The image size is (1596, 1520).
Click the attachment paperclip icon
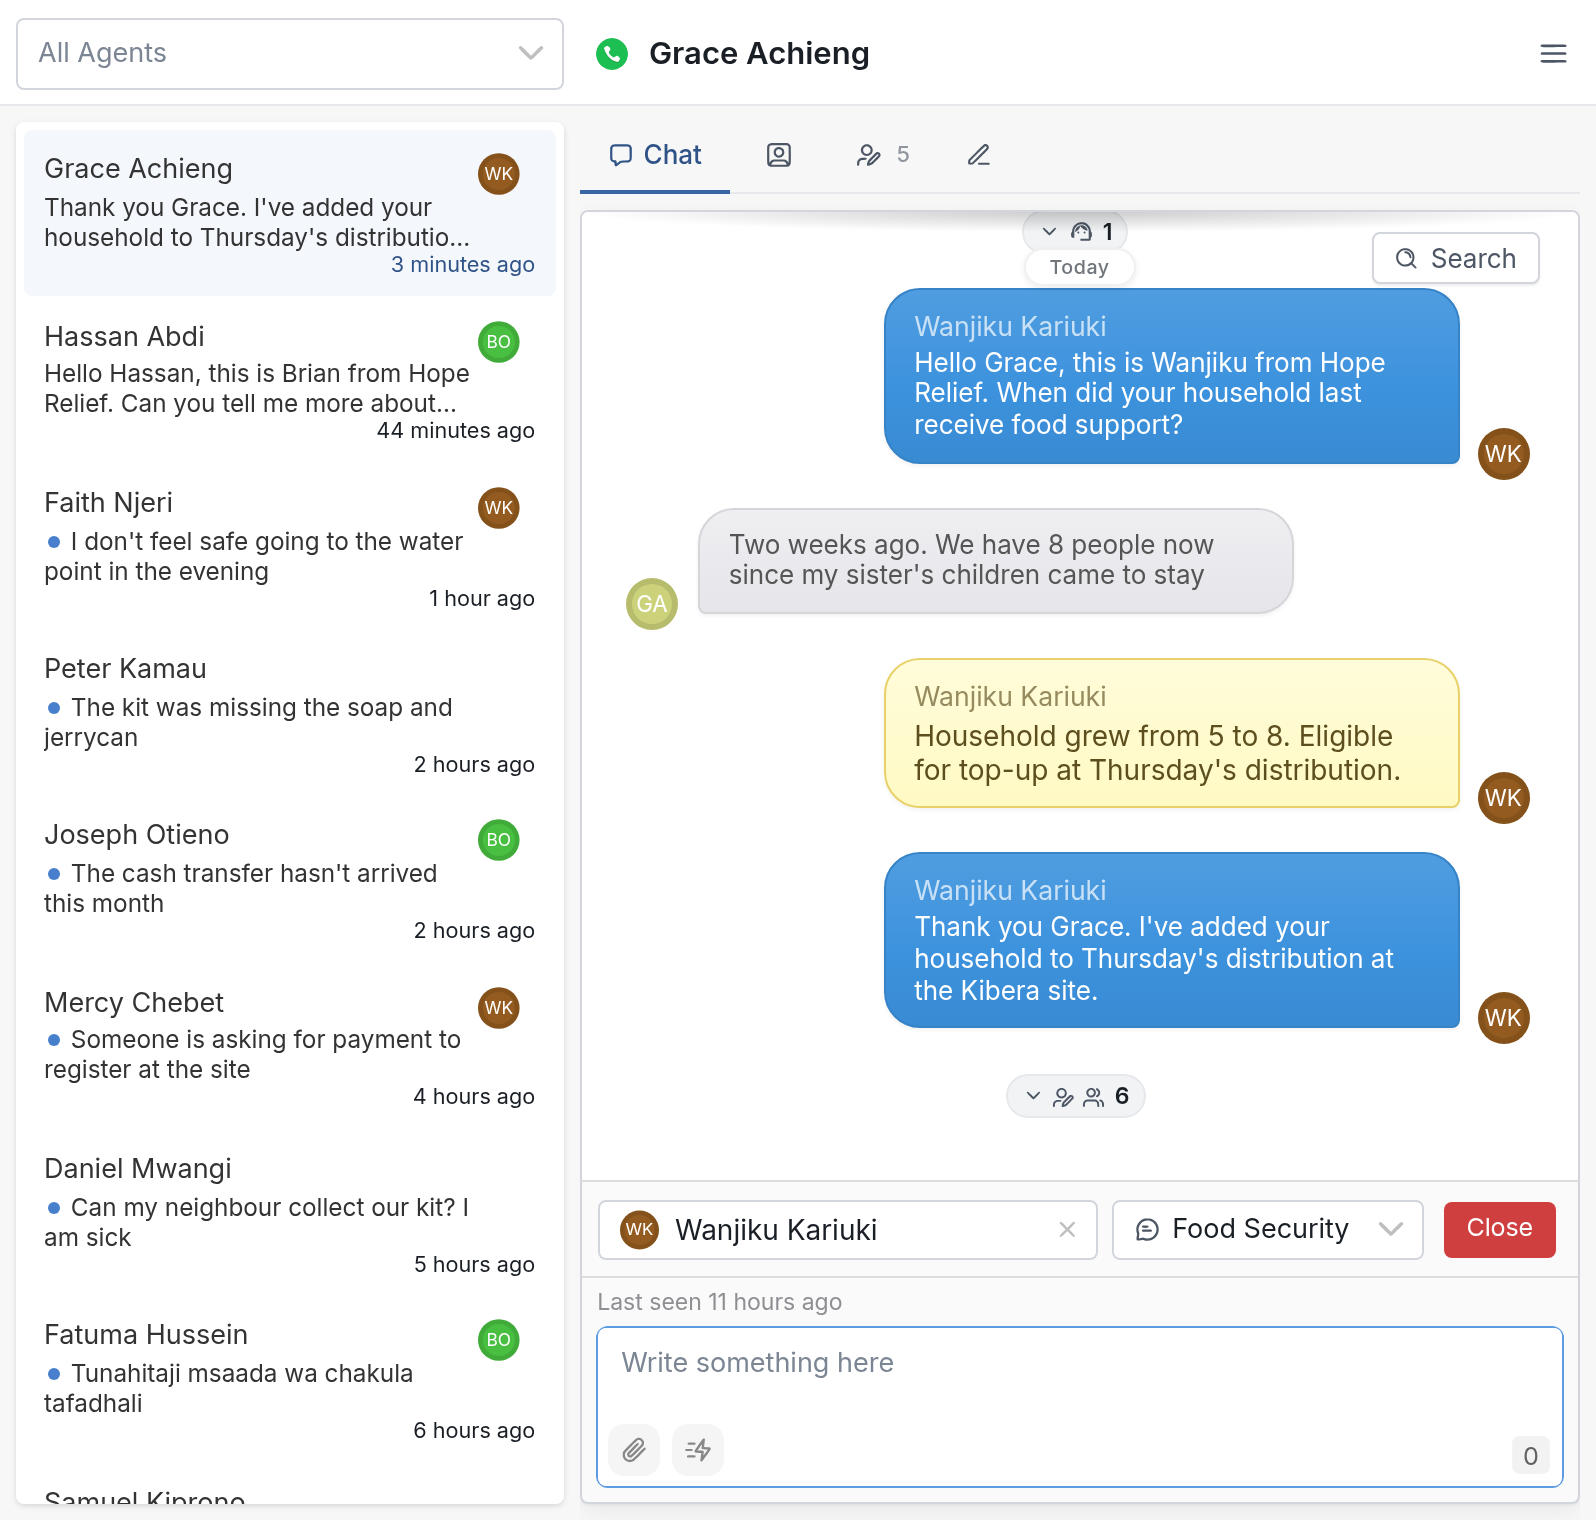click(634, 1450)
